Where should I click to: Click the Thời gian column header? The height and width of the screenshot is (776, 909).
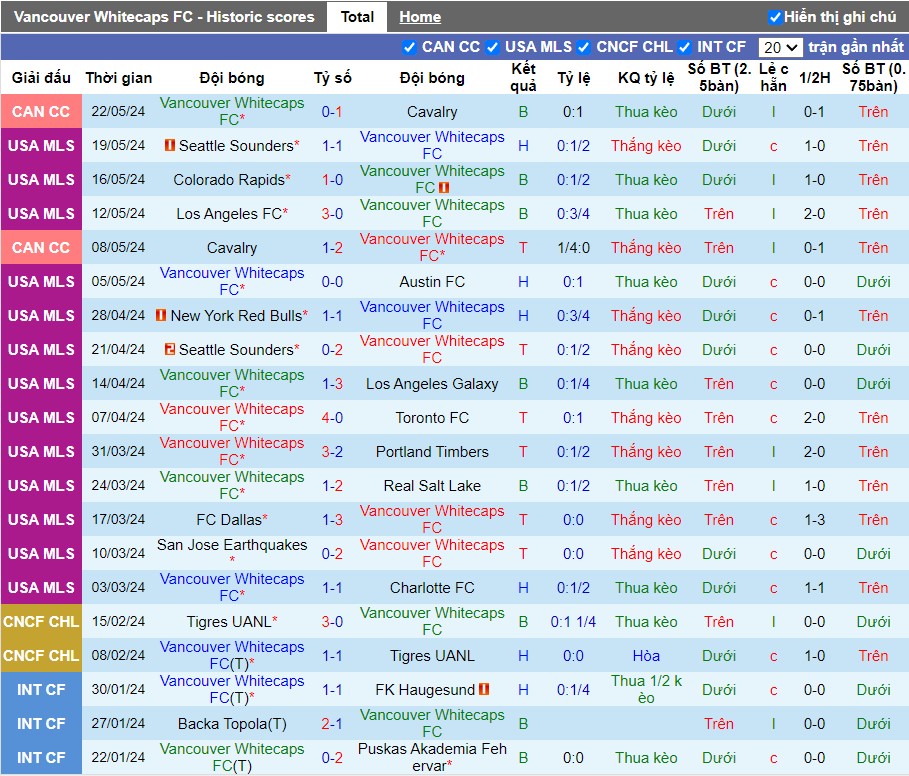pos(119,78)
